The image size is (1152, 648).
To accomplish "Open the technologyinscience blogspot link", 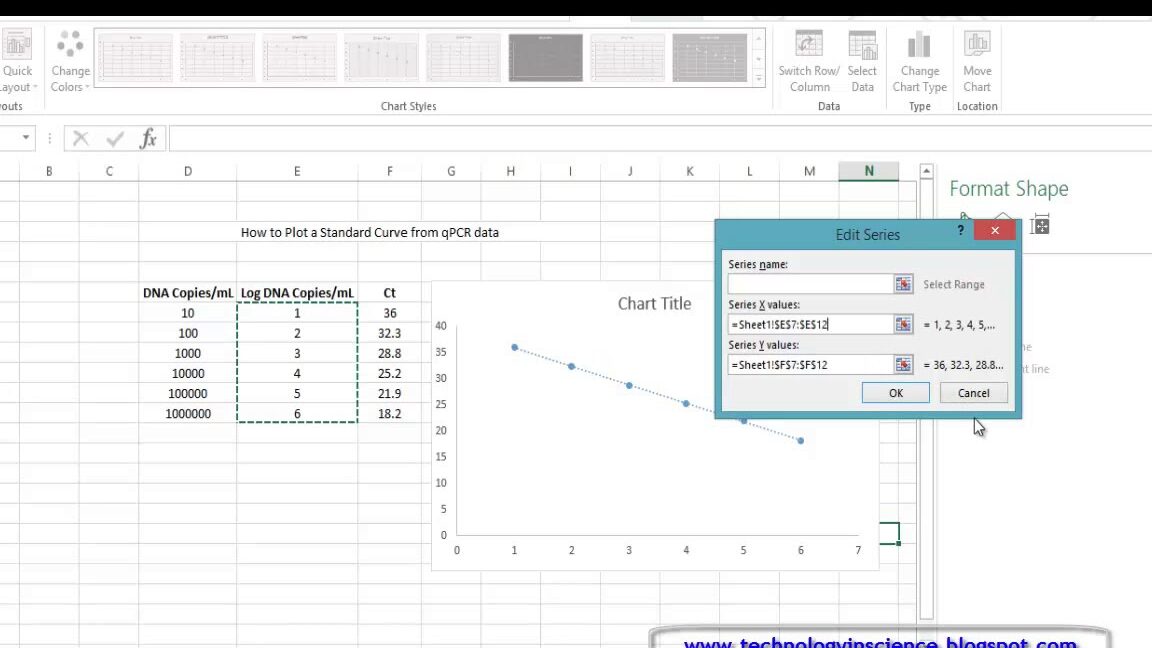I will [879, 642].
